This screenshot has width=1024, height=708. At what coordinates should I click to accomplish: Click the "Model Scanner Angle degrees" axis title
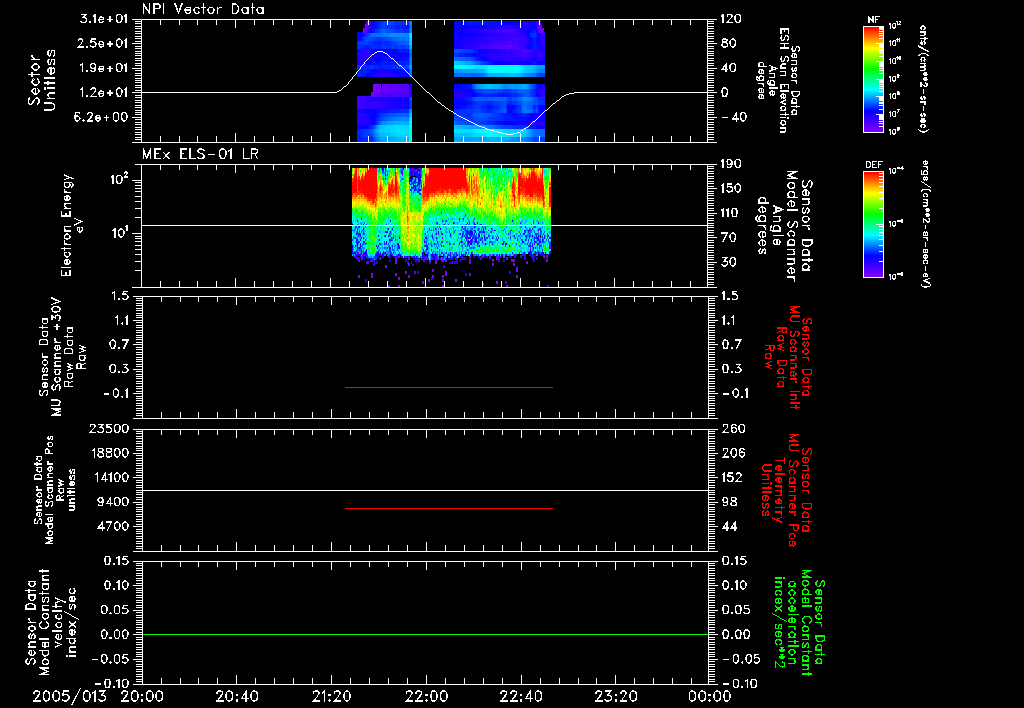[783, 226]
